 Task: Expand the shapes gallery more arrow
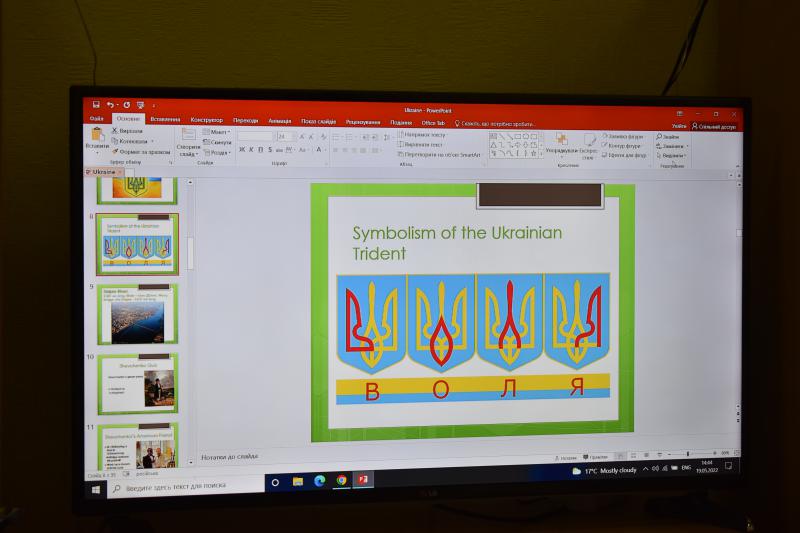pyautogui.click(x=541, y=154)
